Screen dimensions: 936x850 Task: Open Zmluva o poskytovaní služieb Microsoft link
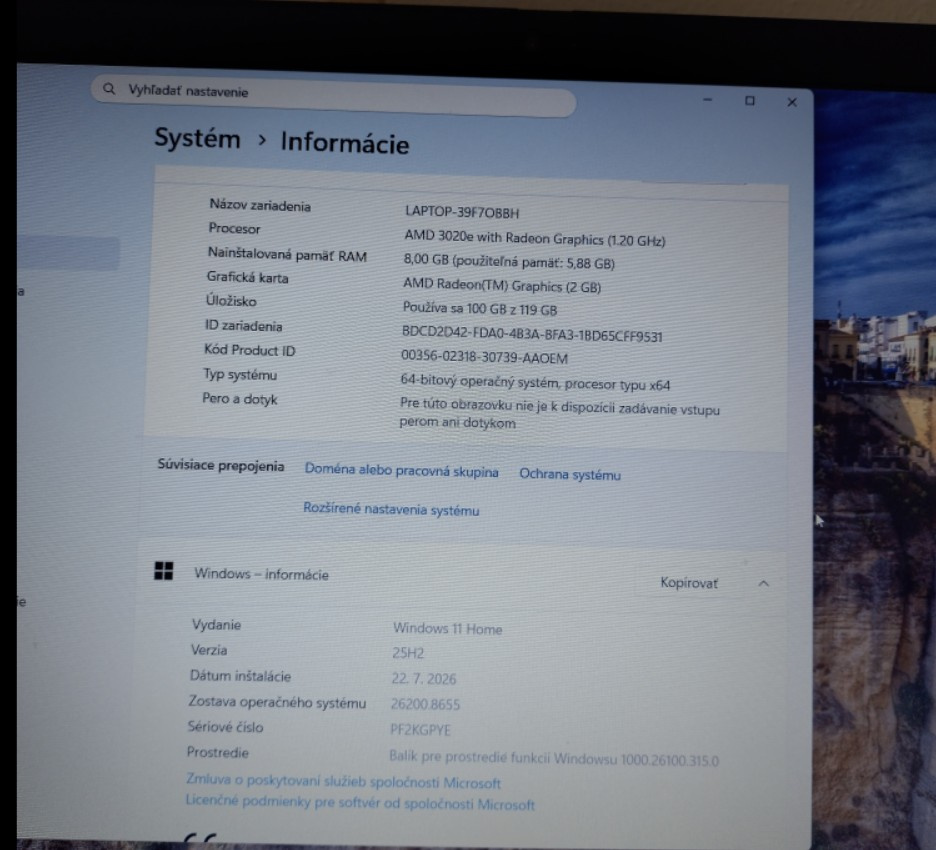(343, 781)
